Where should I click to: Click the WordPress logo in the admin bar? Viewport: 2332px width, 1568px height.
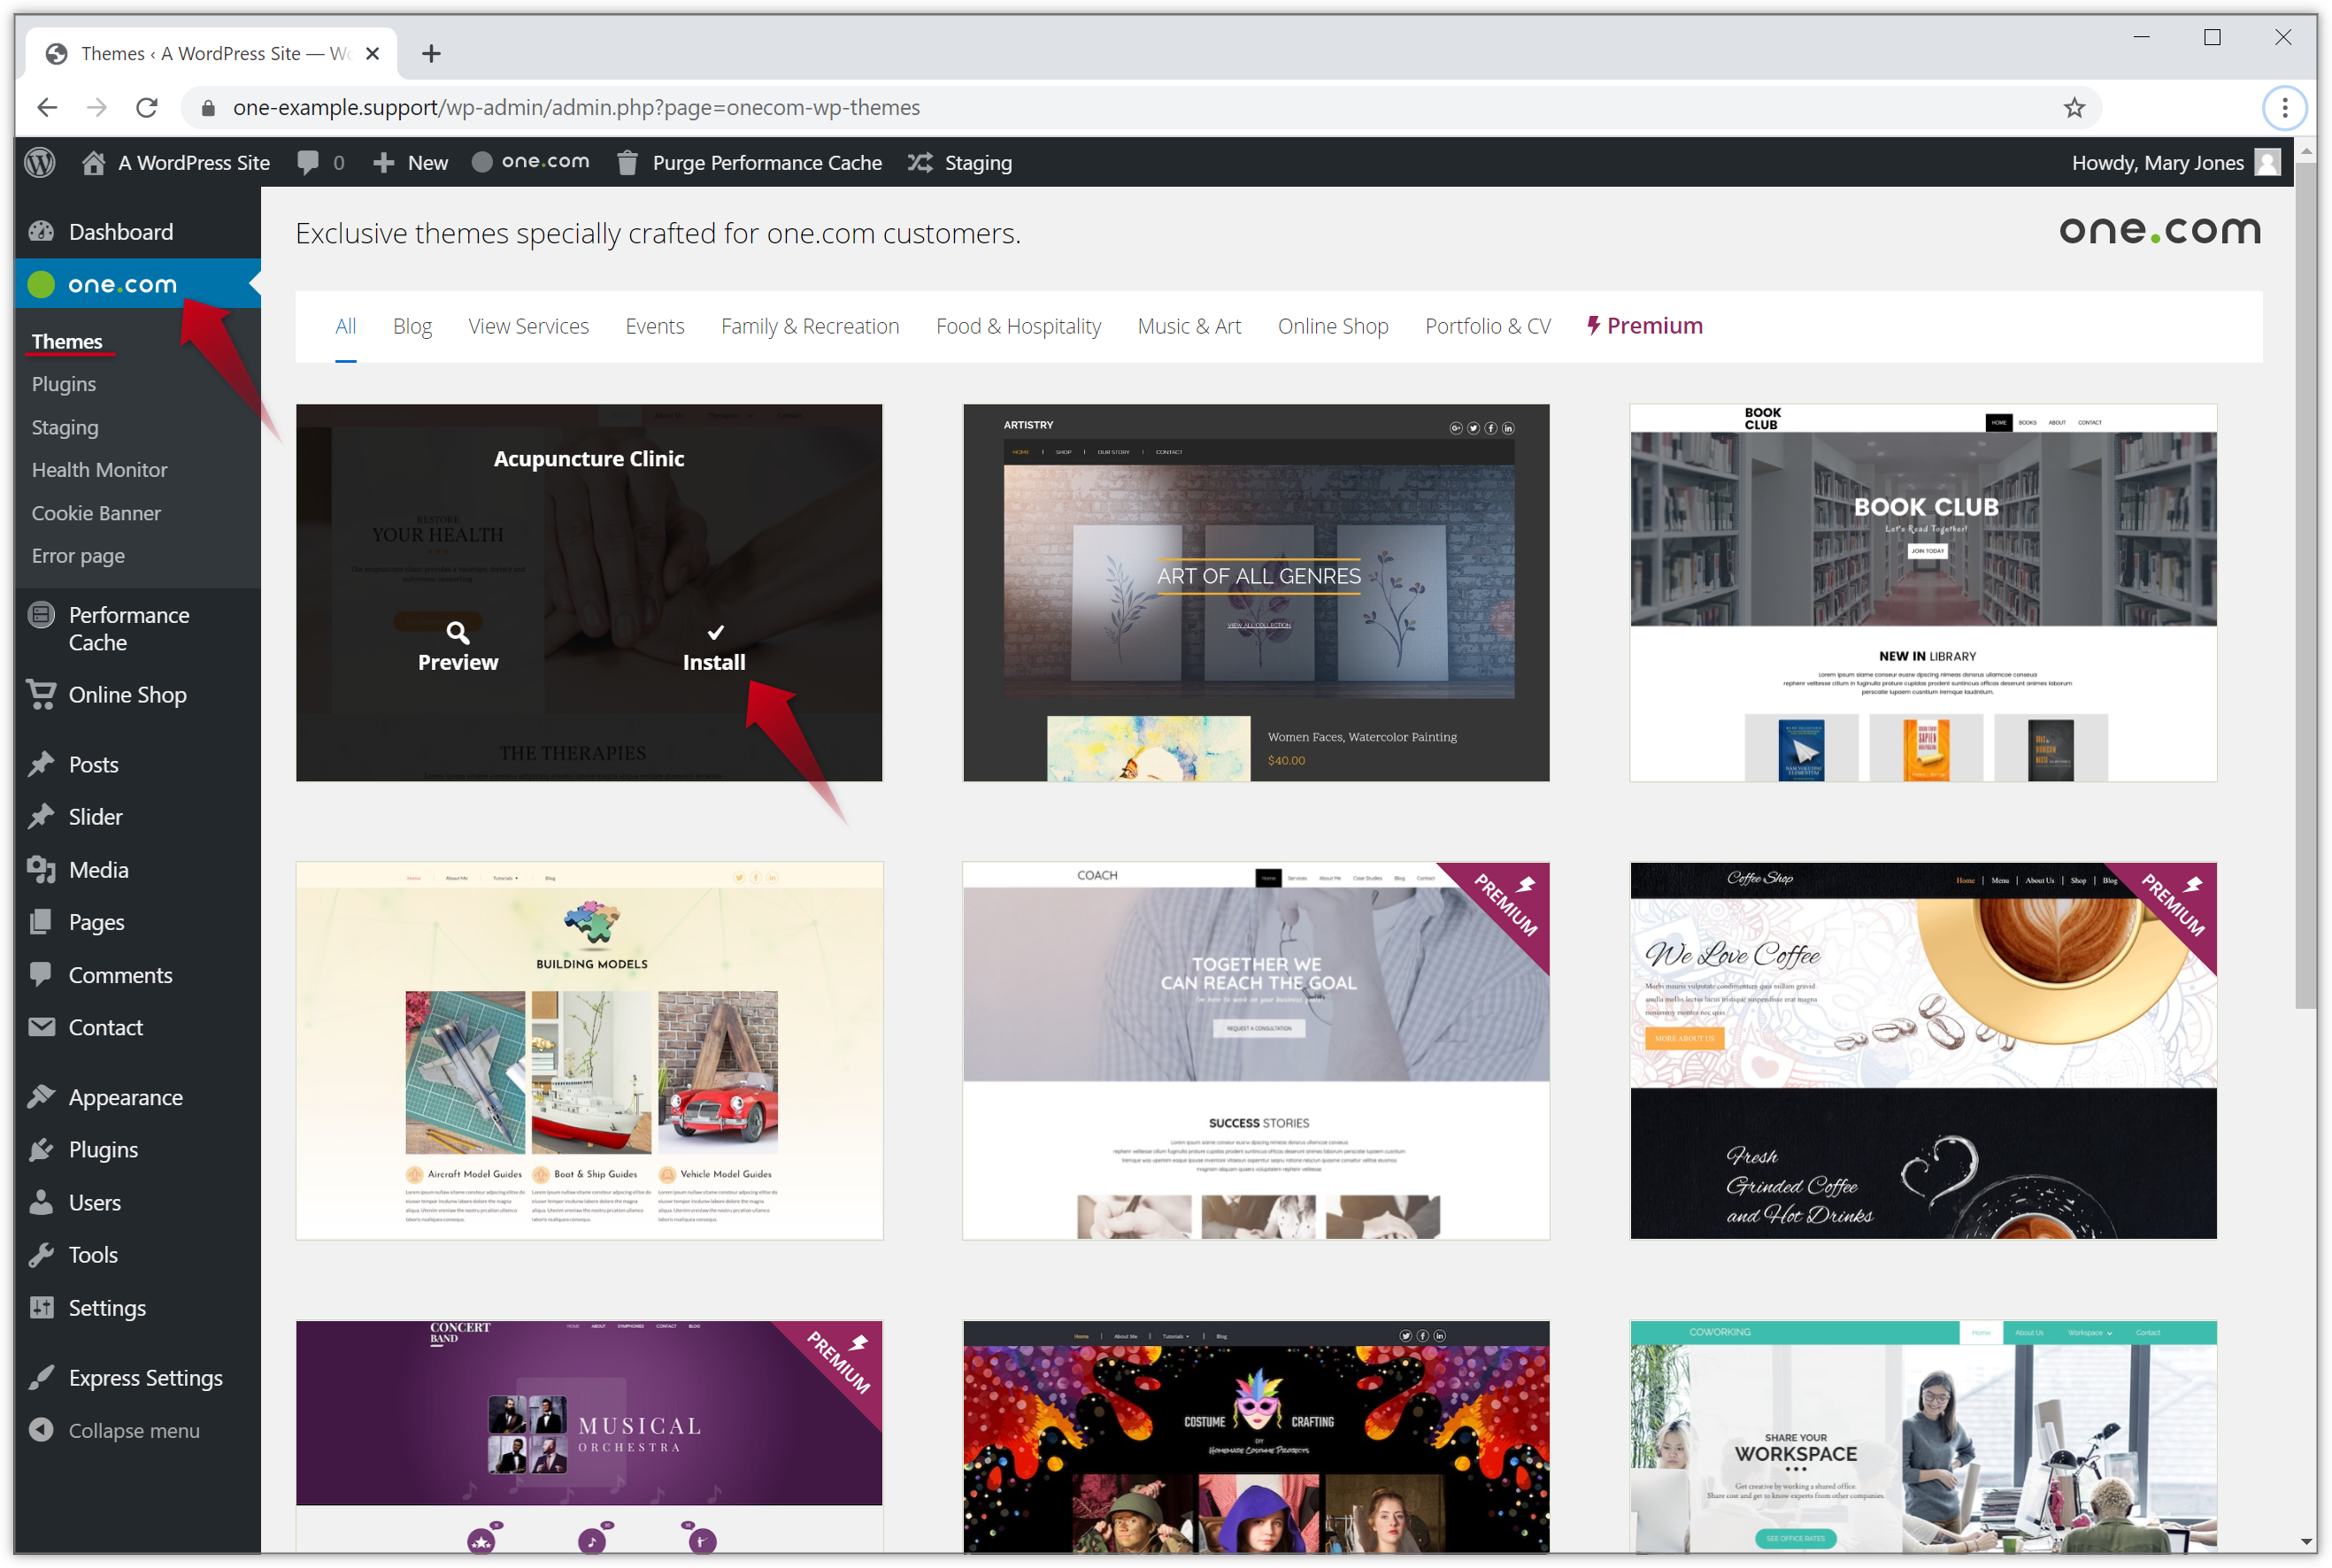click(39, 162)
